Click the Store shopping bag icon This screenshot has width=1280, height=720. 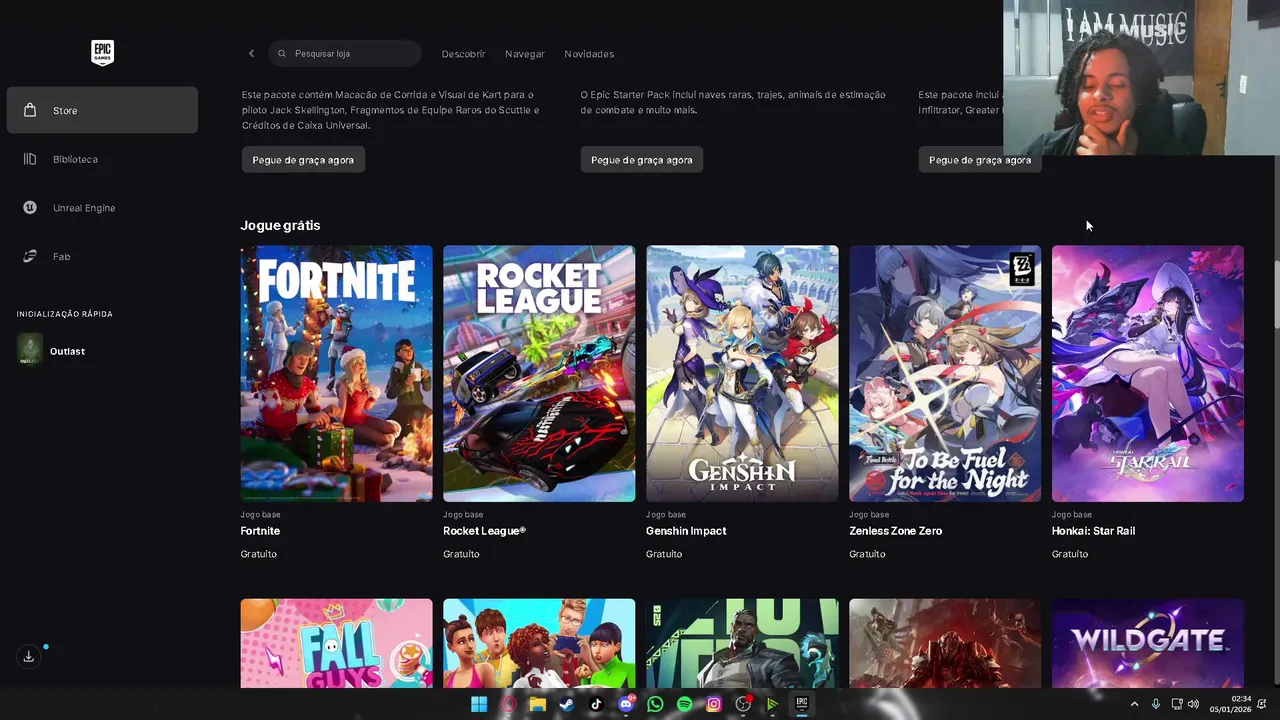click(x=30, y=110)
